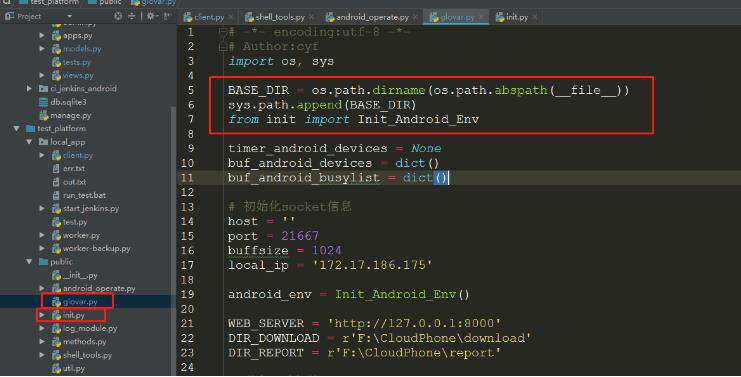Open the Project view dropdown
Screen dimensions: 741x377
pos(69,17)
